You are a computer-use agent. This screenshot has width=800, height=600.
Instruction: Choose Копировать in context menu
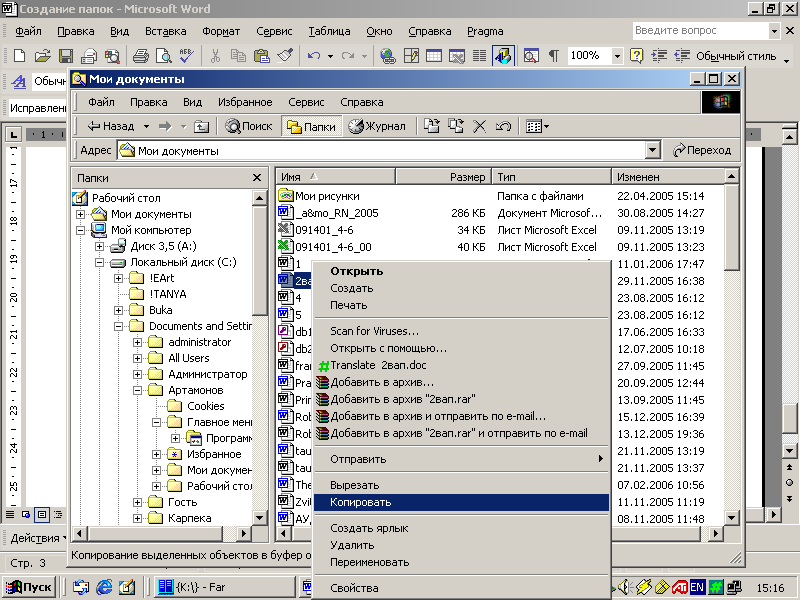pos(461,503)
